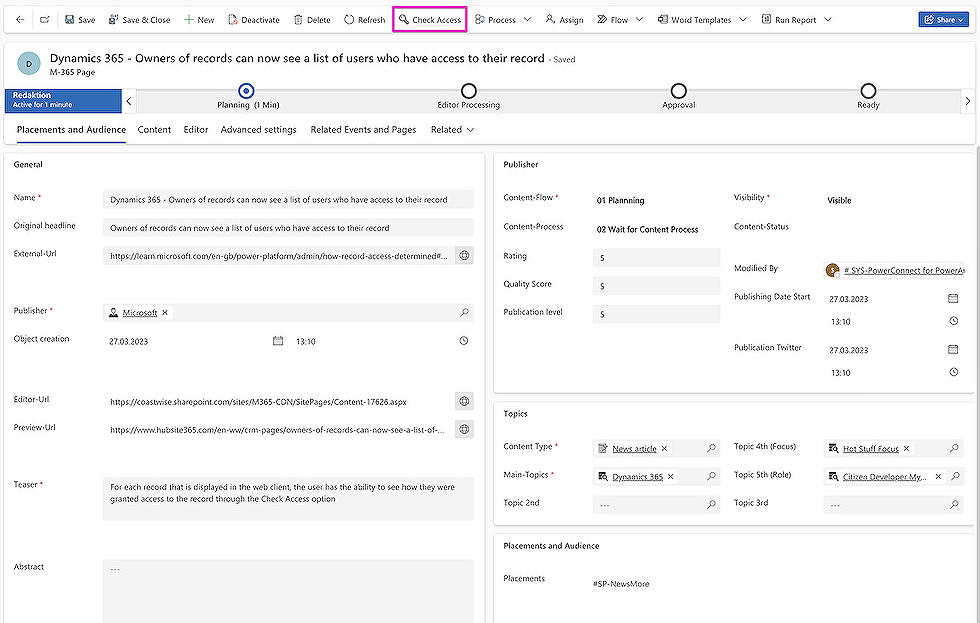Select the Planning stage circle
The height and width of the screenshot is (623, 980).
[x=246, y=91]
